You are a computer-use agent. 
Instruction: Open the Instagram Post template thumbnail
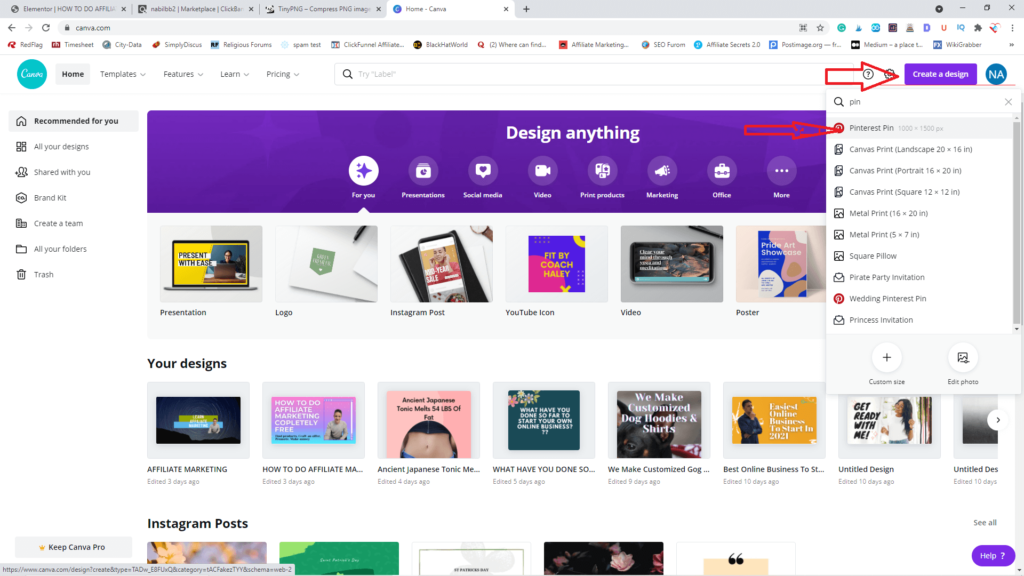(441, 264)
